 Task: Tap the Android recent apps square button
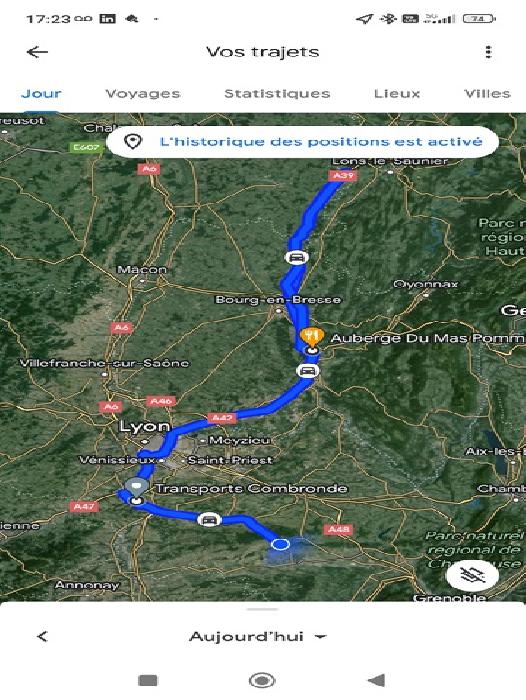(x=148, y=680)
